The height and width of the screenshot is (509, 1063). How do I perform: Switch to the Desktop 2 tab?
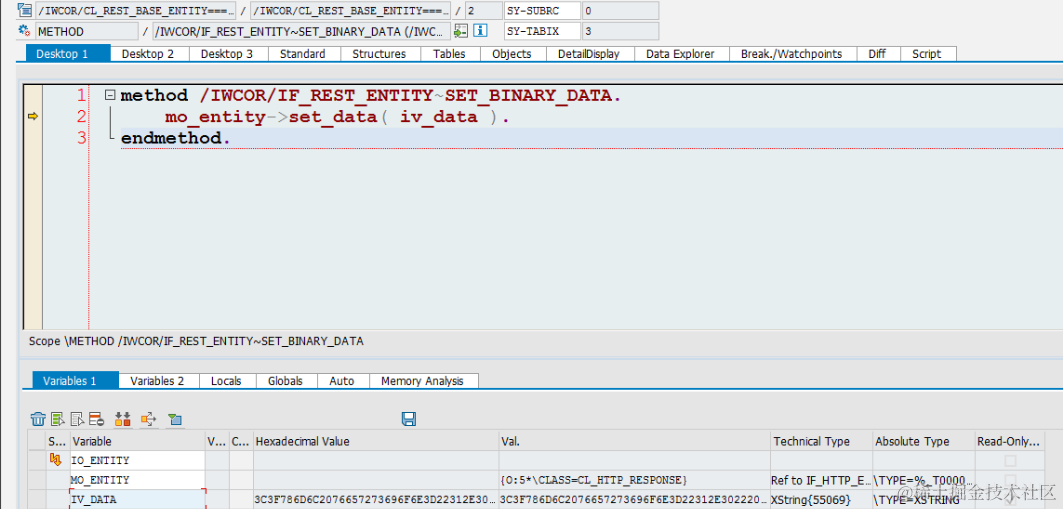coord(148,54)
